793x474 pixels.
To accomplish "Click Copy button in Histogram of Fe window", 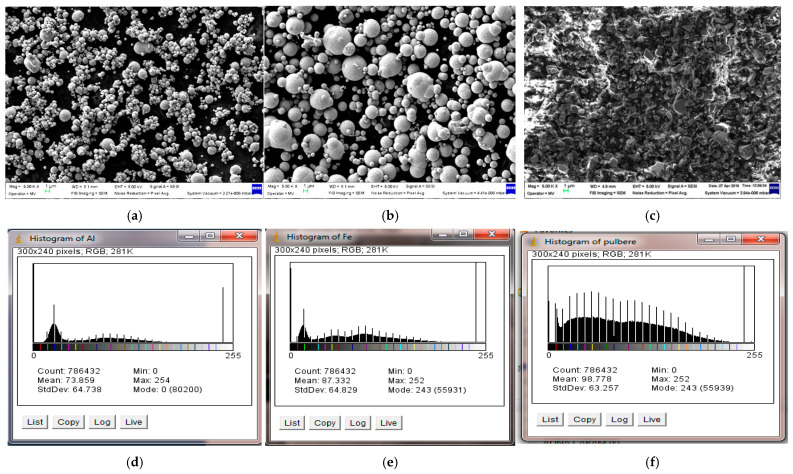I will click(x=325, y=423).
